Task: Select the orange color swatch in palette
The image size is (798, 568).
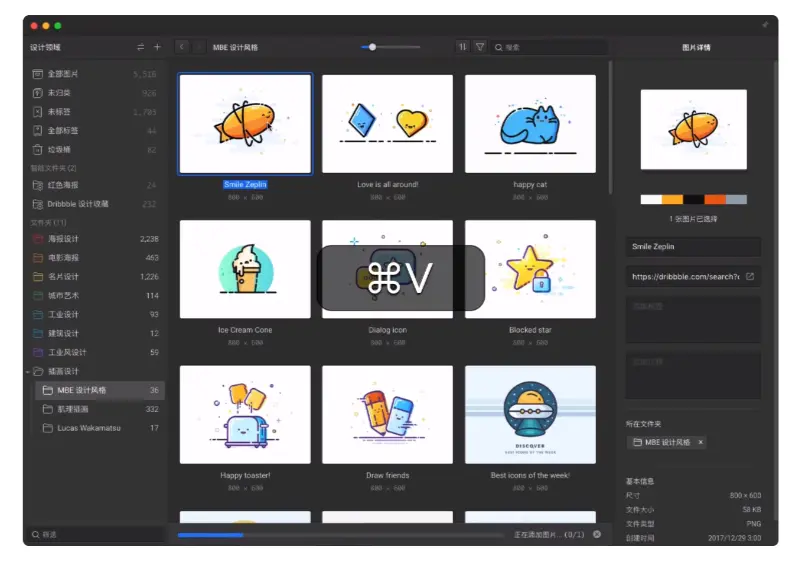Action: click(x=672, y=199)
